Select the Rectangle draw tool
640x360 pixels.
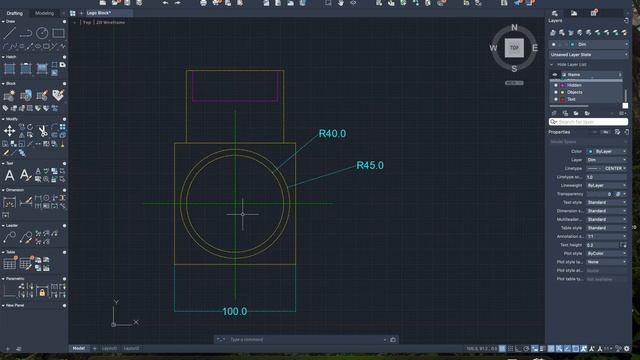(58, 33)
